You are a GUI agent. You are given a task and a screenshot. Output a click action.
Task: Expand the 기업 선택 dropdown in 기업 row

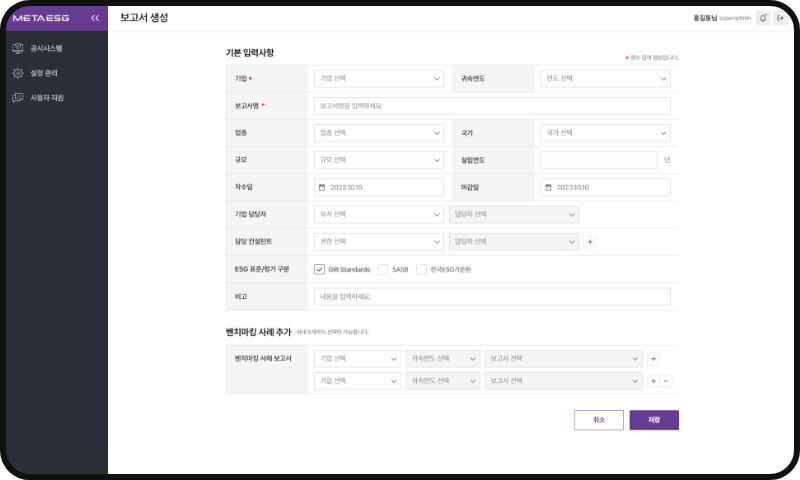pos(378,78)
